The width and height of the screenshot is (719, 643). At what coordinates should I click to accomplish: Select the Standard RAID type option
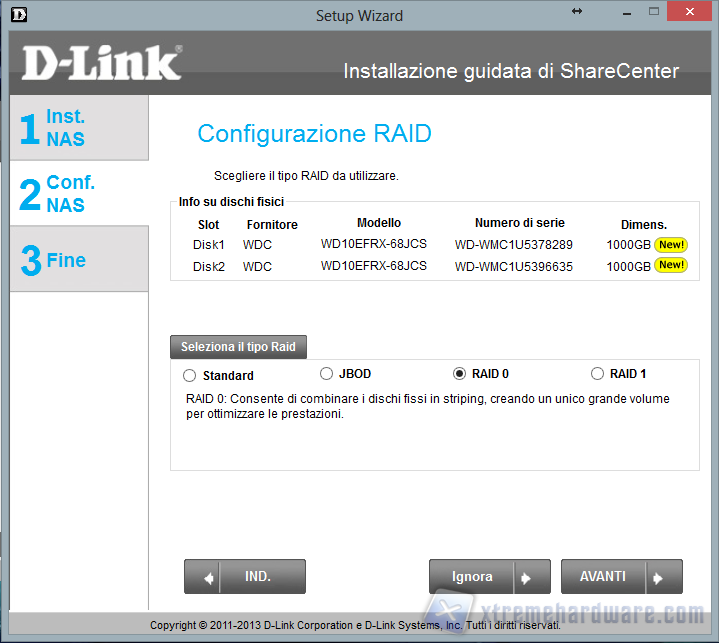coord(190,376)
